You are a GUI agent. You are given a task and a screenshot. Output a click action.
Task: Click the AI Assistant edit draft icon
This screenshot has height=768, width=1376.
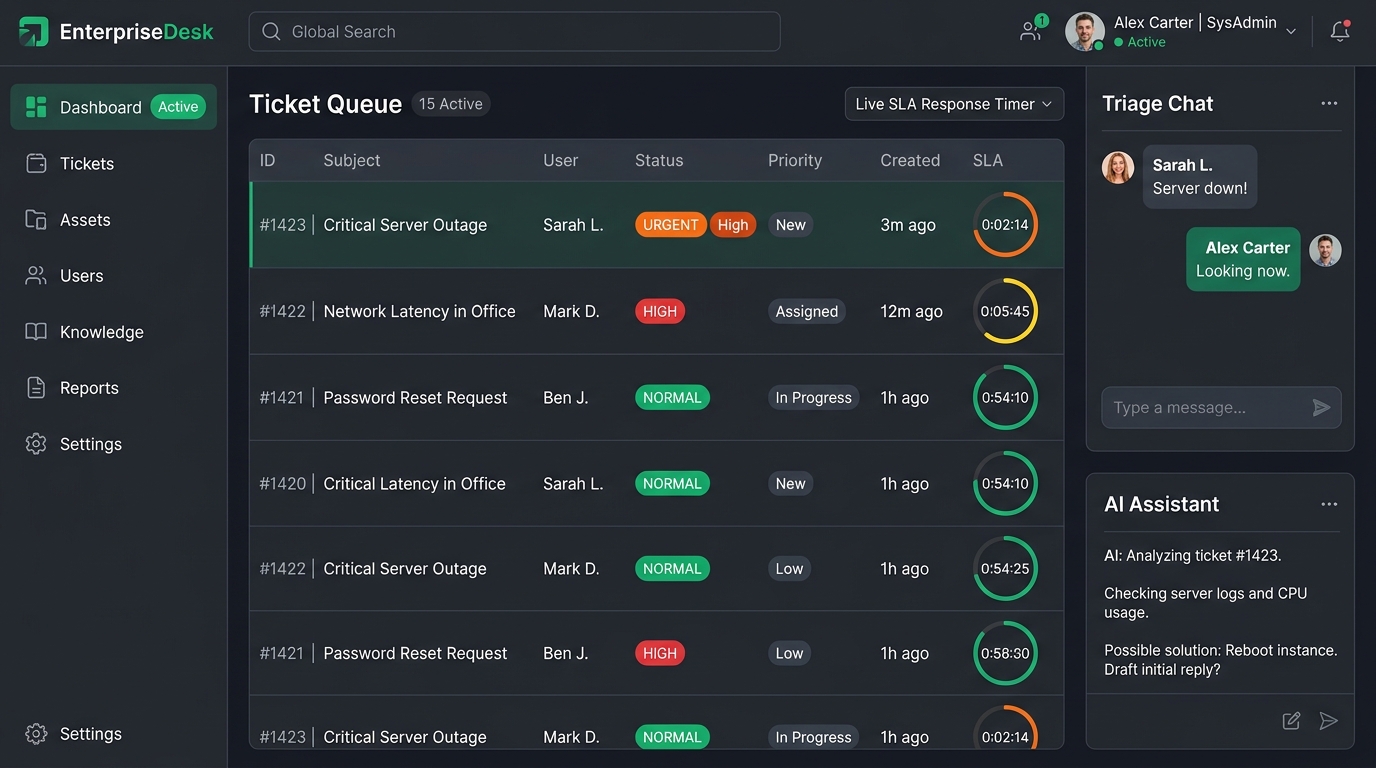[1291, 720]
